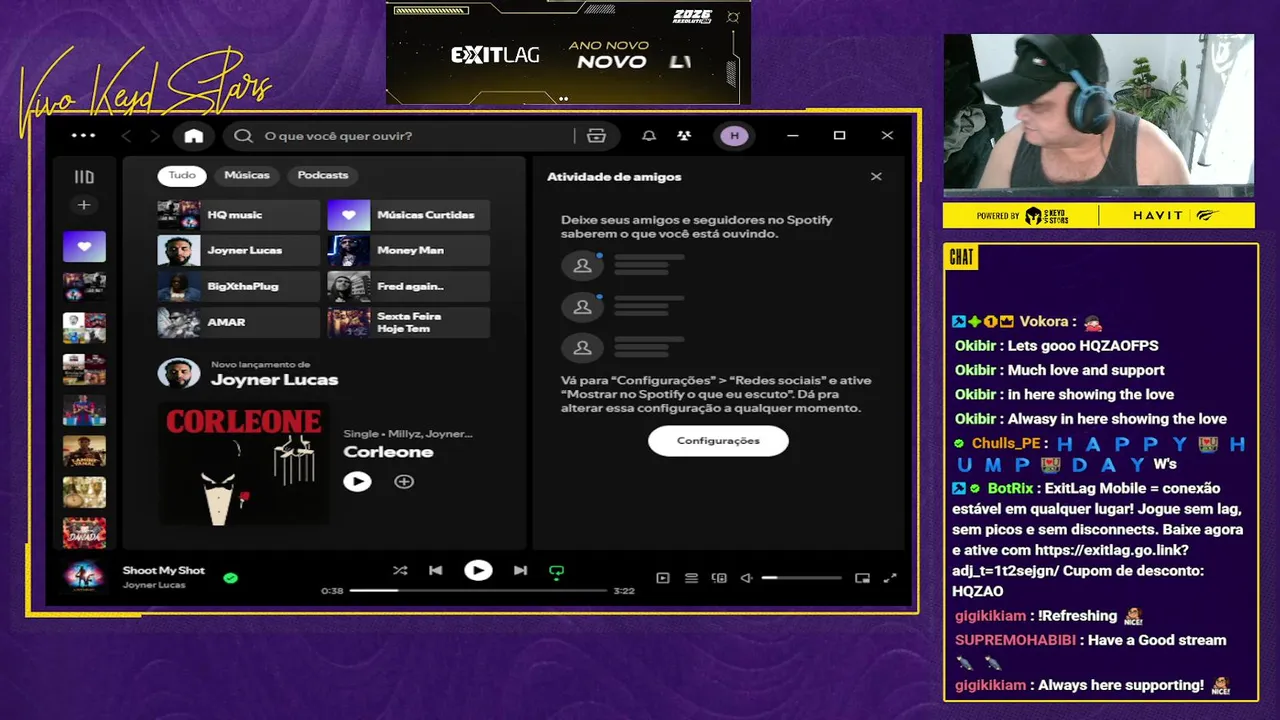The height and width of the screenshot is (720, 1280).
Task: Open the mini player icon
Action: (x=862, y=578)
